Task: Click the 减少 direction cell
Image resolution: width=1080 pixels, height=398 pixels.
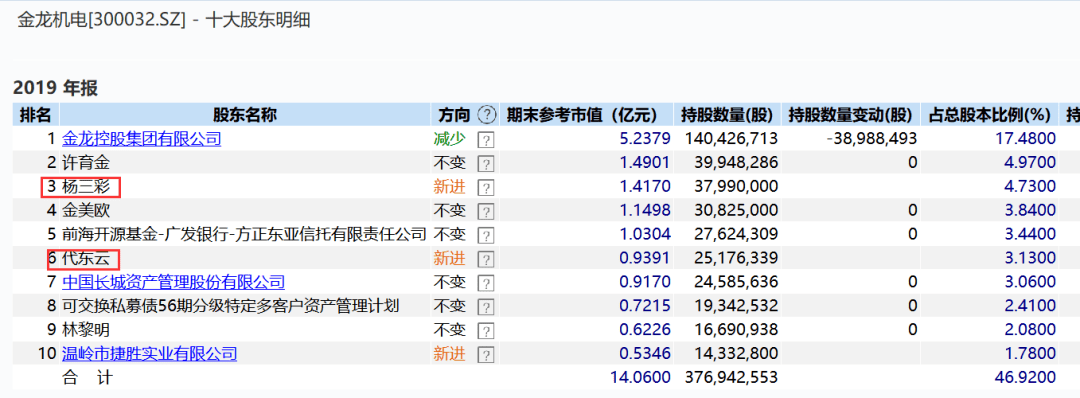Action: click(x=449, y=139)
